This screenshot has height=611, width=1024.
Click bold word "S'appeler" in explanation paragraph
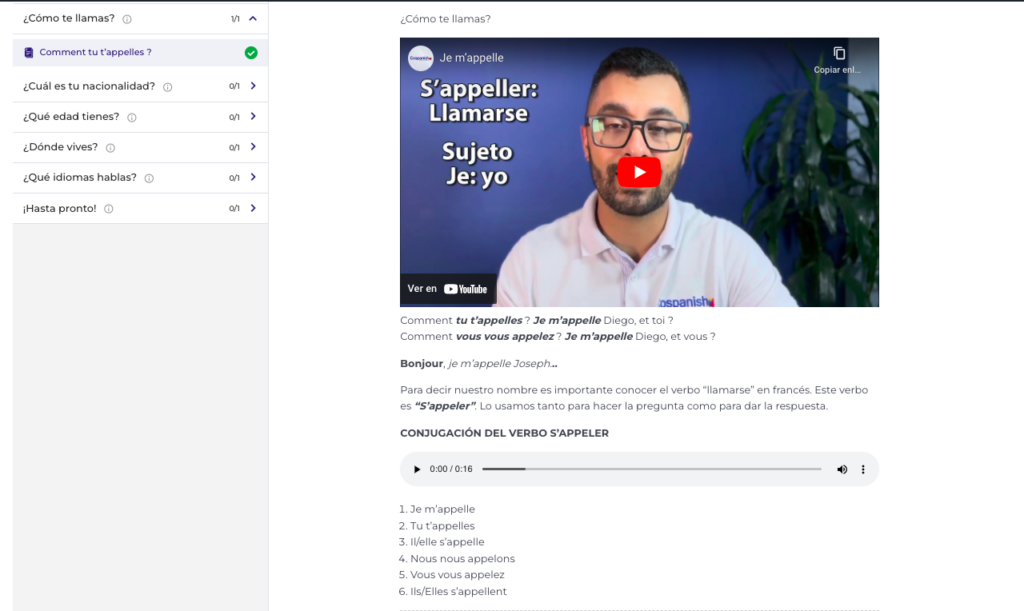445,406
